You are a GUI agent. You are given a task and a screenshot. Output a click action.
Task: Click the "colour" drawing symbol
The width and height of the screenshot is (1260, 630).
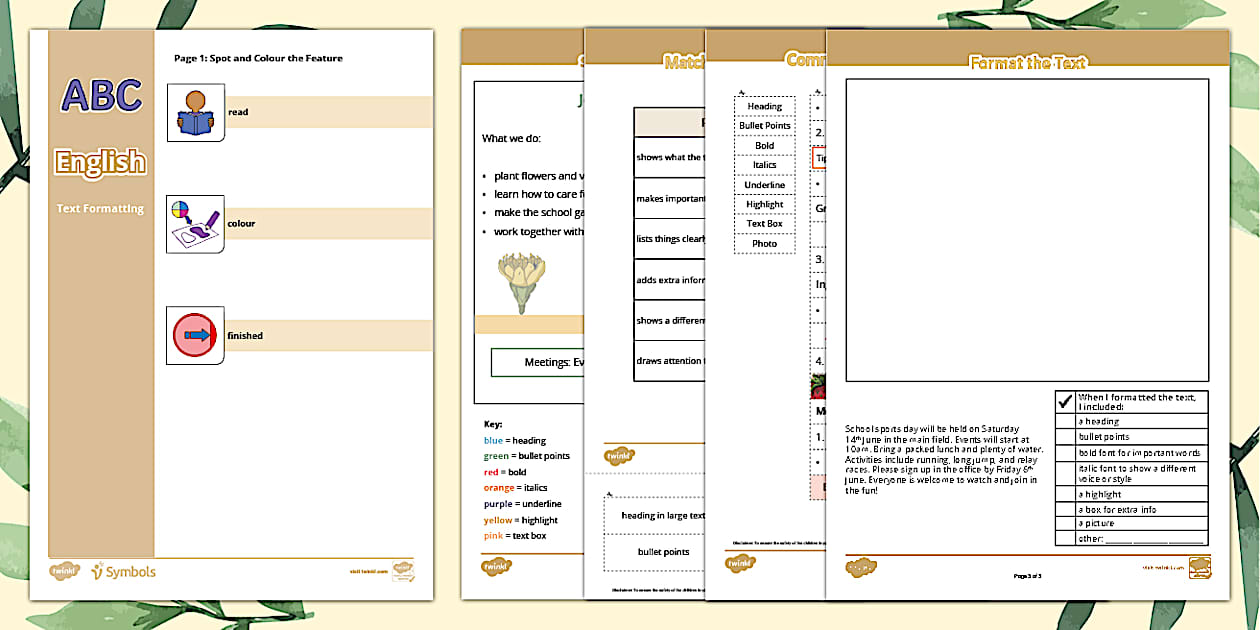pyautogui.click(x=195, y=223)
